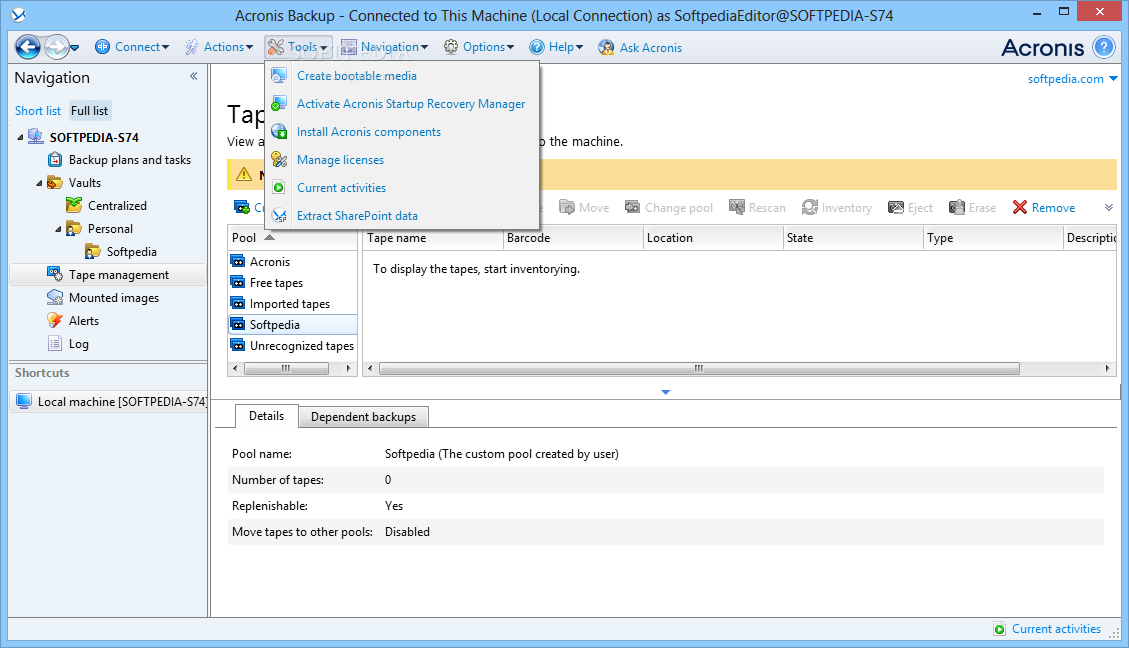Collapse details pane with blue arrow
1129x648 pixels.
click(x=665, y=392)
